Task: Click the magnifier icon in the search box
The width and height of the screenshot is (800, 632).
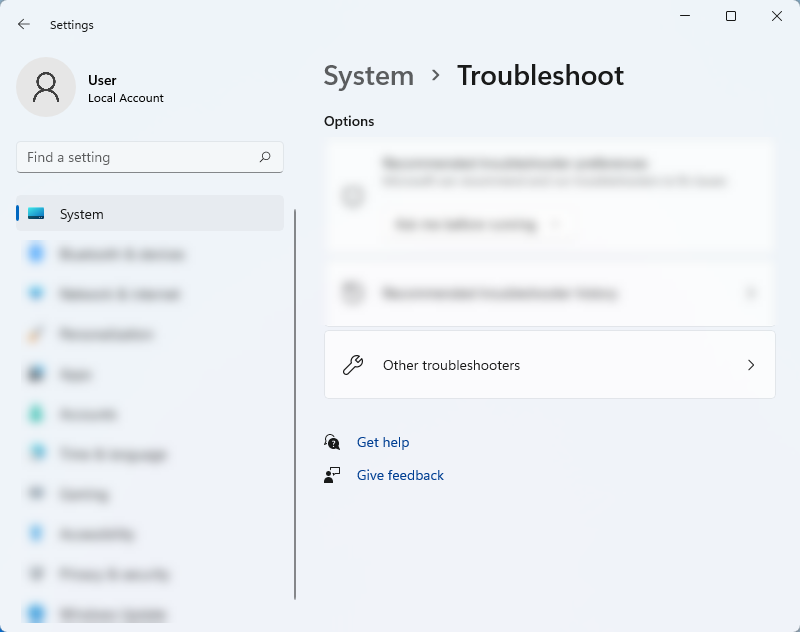Action: coord(265,157)
